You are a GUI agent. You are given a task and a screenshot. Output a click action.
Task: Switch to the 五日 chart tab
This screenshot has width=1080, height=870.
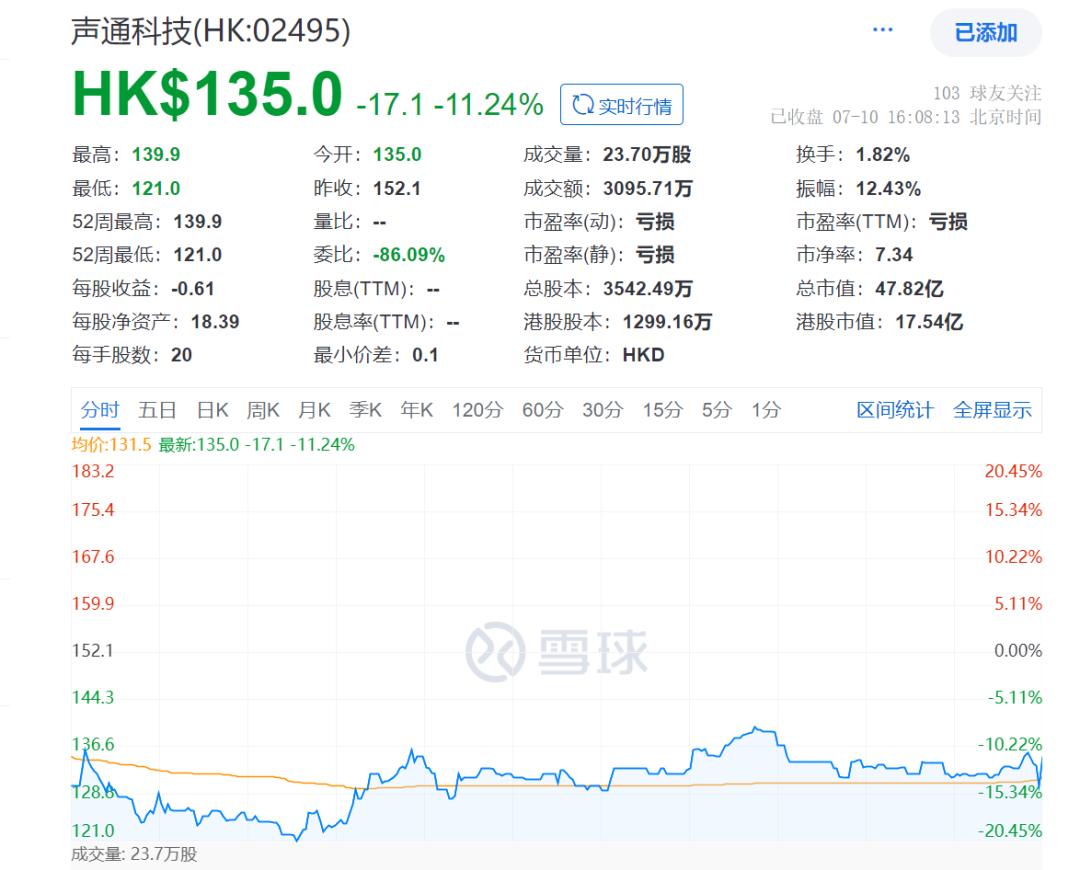click(157, 410)
